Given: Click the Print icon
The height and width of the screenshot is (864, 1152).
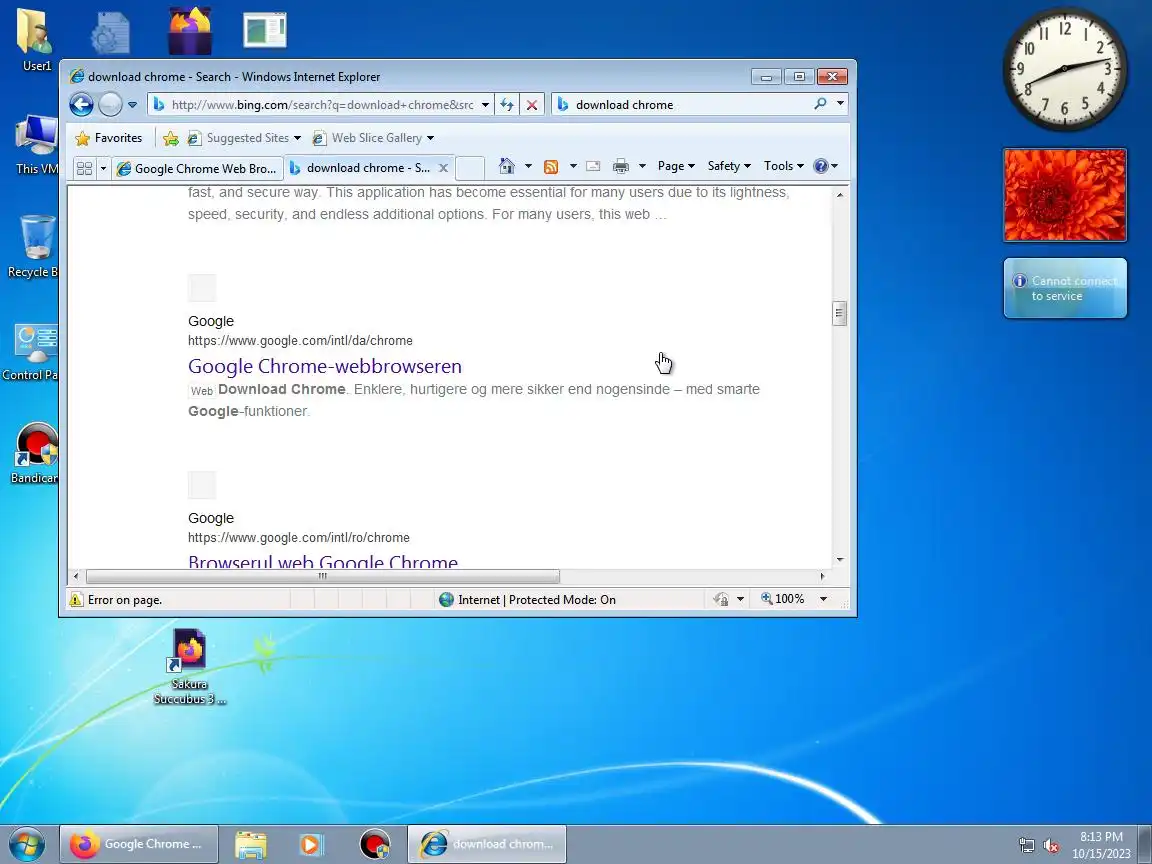Looking at the screenshot, I should (621, 166).
